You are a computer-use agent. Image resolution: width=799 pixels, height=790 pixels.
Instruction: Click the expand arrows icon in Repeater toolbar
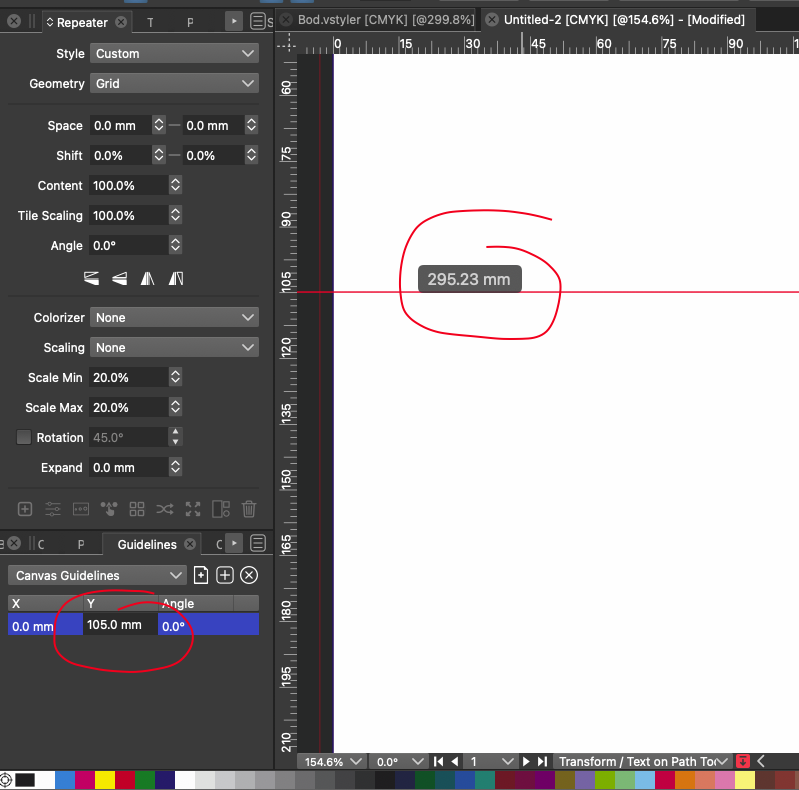tap(194, 509)
